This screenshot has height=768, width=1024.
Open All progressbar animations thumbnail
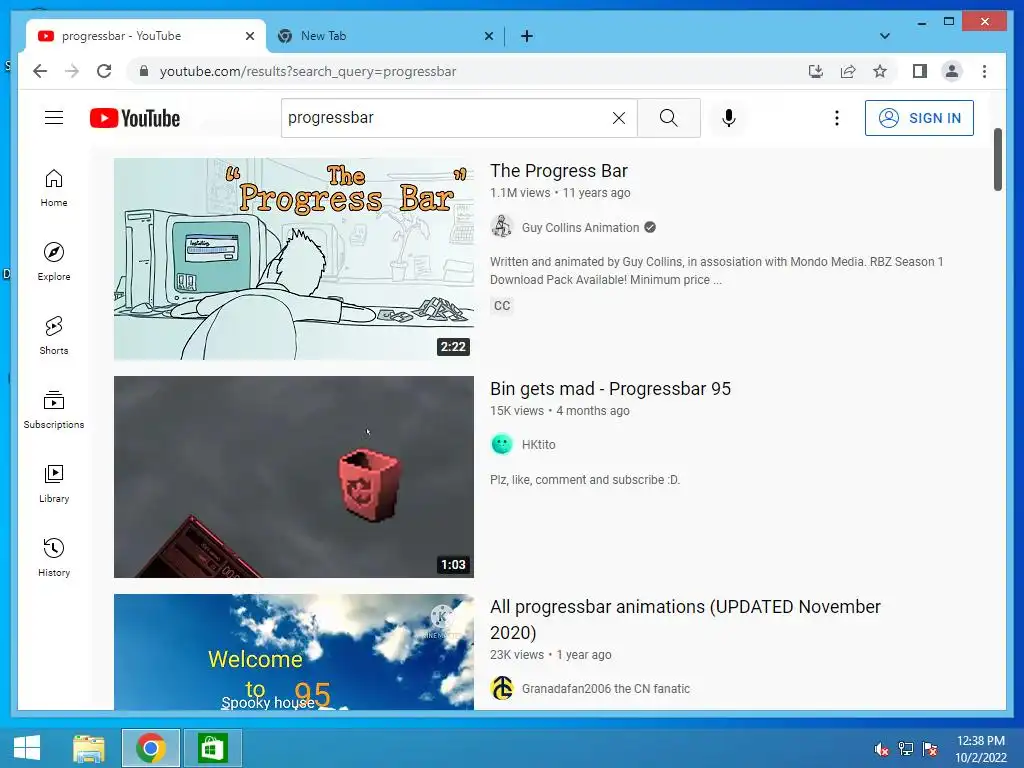293,652
